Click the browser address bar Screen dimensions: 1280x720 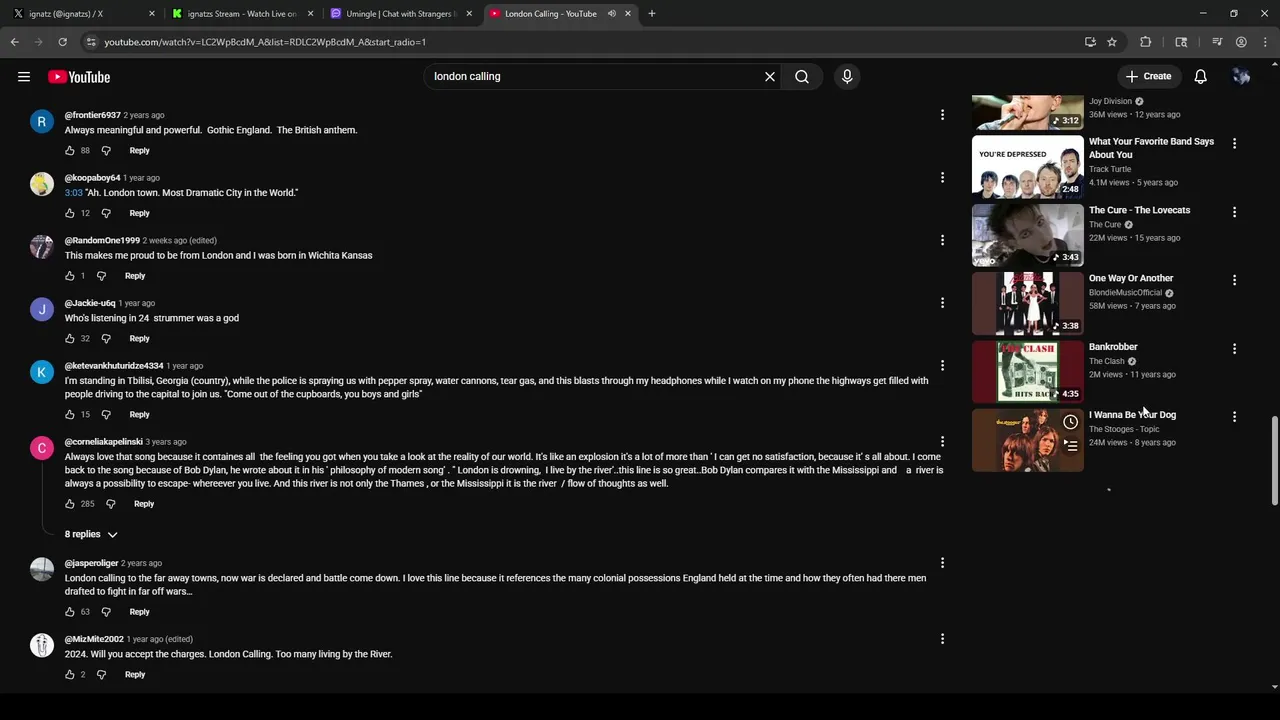(580, 42)
